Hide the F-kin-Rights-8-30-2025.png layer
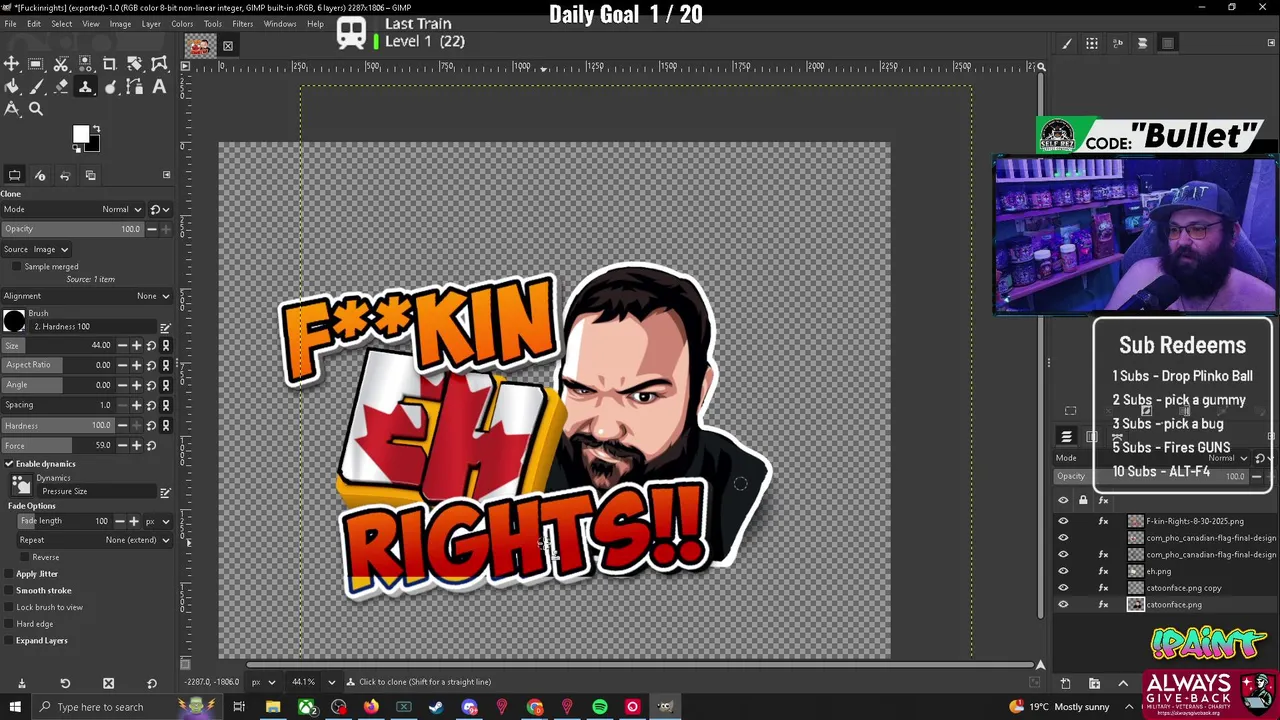The height and width of the screenshot is (720, 1280). tap(1063, 521)
